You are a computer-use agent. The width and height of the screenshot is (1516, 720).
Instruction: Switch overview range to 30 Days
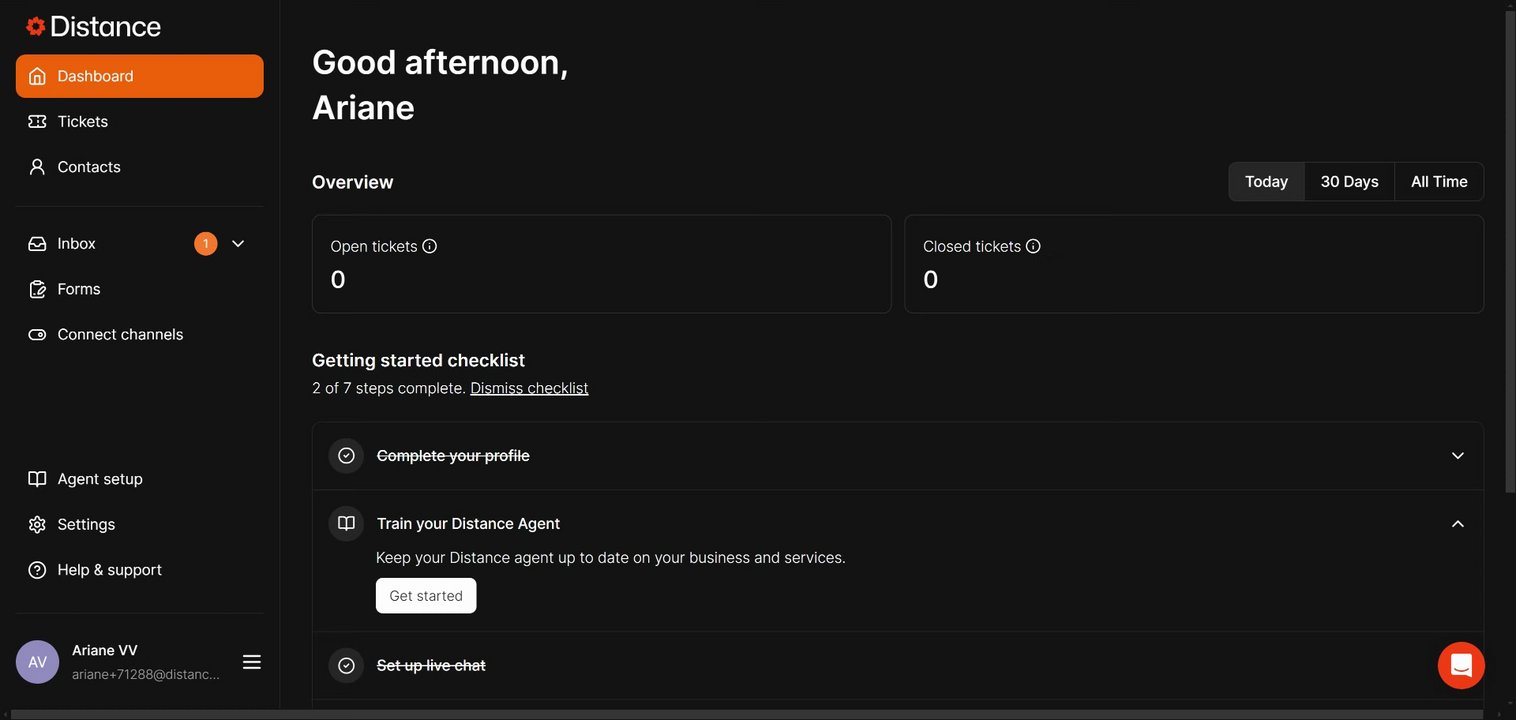tap(1349, 182)
